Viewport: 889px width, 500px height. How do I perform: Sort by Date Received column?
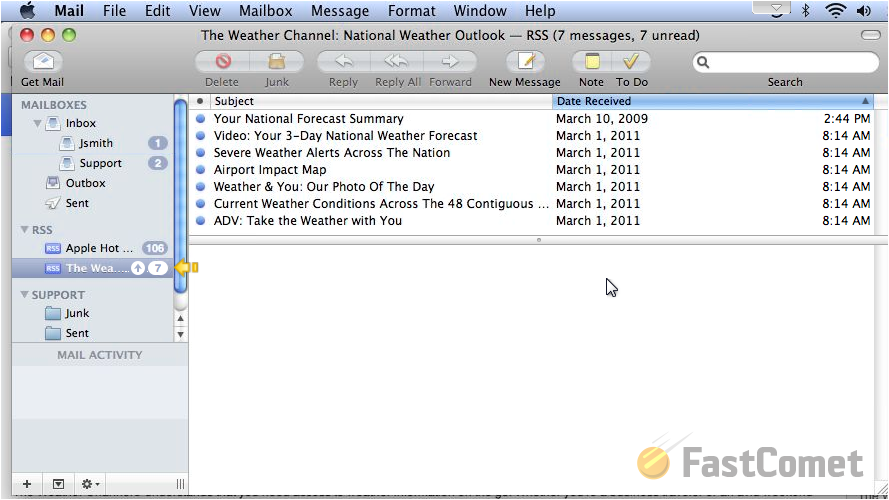tap(713, 101)
